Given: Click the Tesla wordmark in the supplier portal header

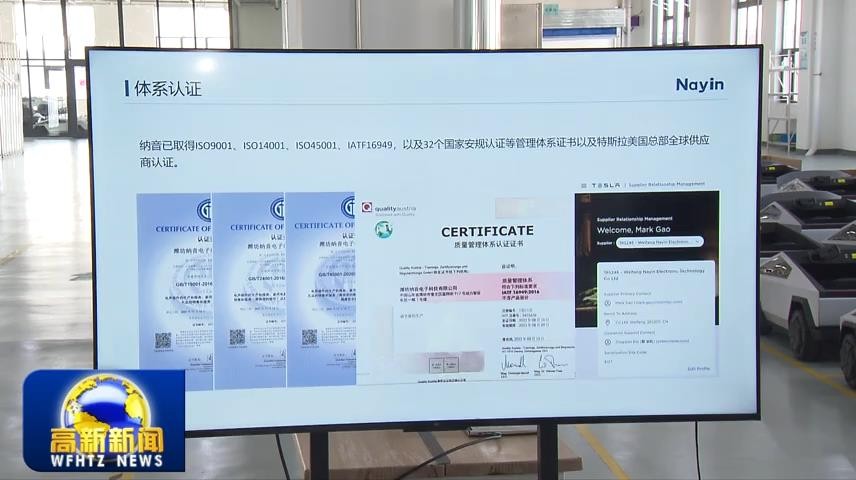Looking at the screenshot, I should [x=606, y=186].
